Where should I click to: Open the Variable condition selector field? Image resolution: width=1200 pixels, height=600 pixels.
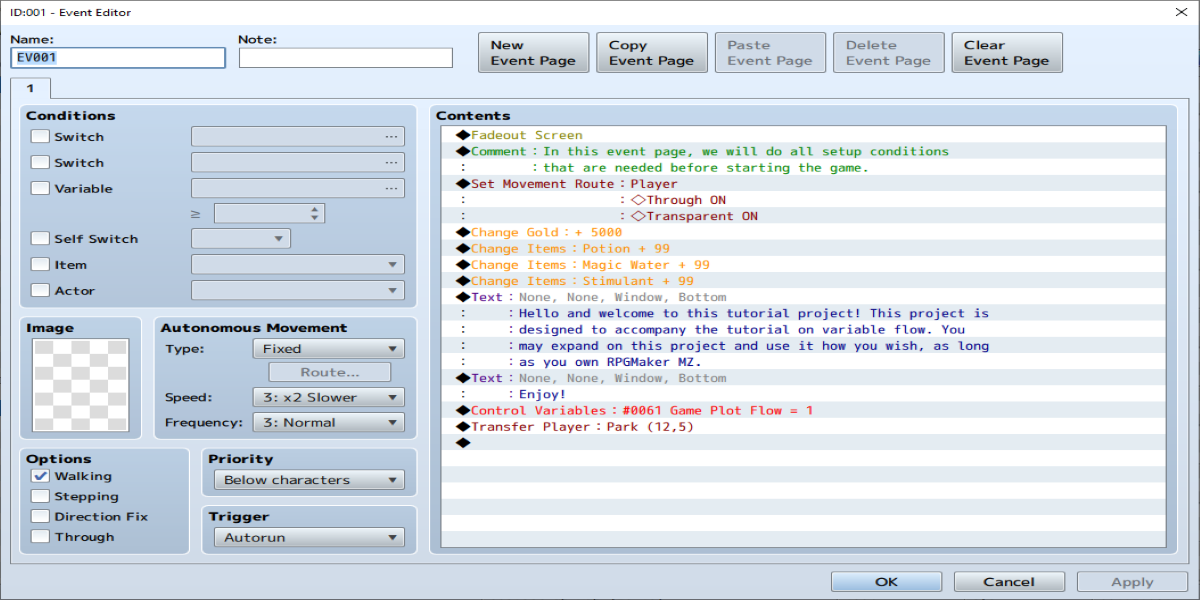pyautogui.click(x=298, y=188)
